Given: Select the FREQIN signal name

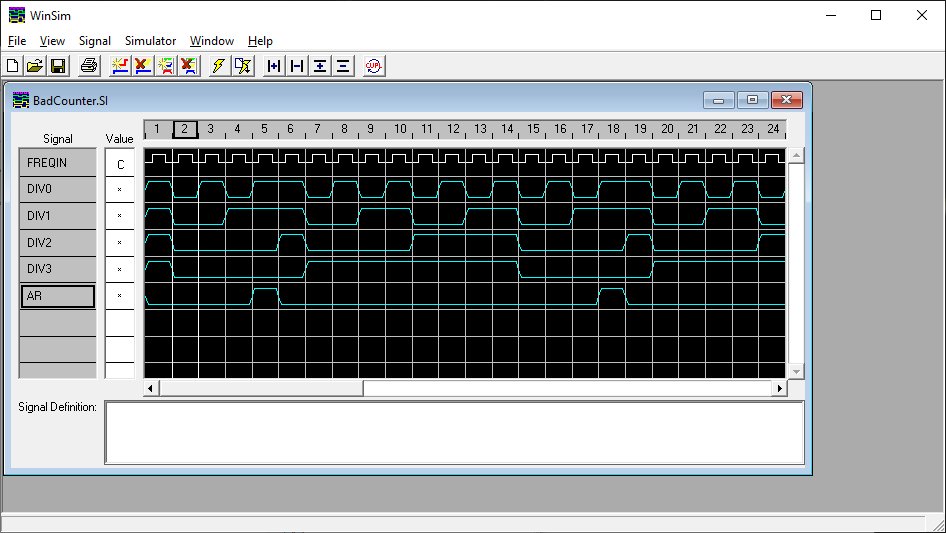Looking at the screenshot, I should tap(58, 163).
